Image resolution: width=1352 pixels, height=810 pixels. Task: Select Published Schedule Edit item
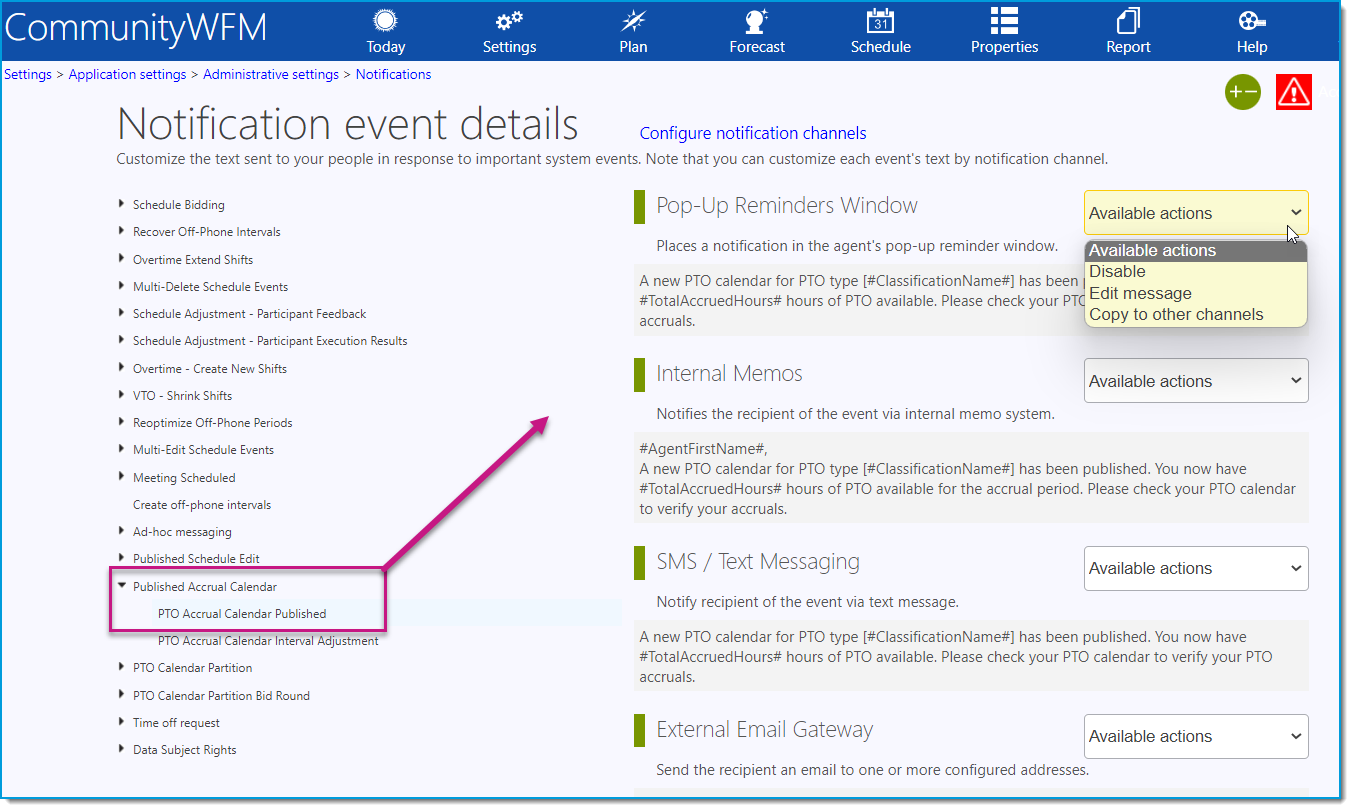196,558
